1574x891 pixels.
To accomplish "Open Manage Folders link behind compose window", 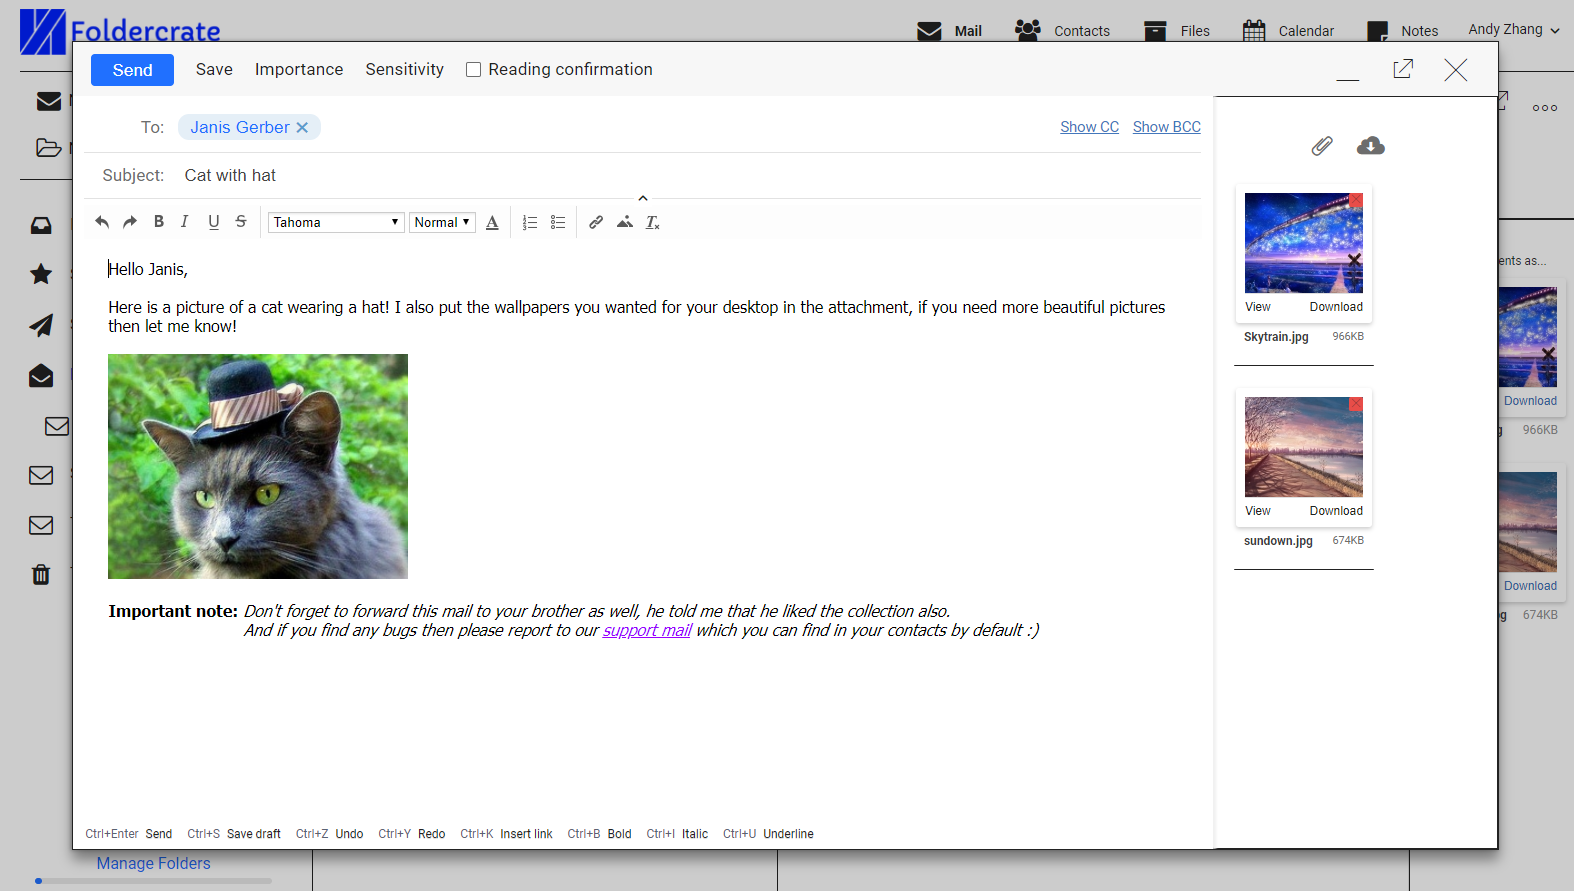I will [x=154, y=863].
